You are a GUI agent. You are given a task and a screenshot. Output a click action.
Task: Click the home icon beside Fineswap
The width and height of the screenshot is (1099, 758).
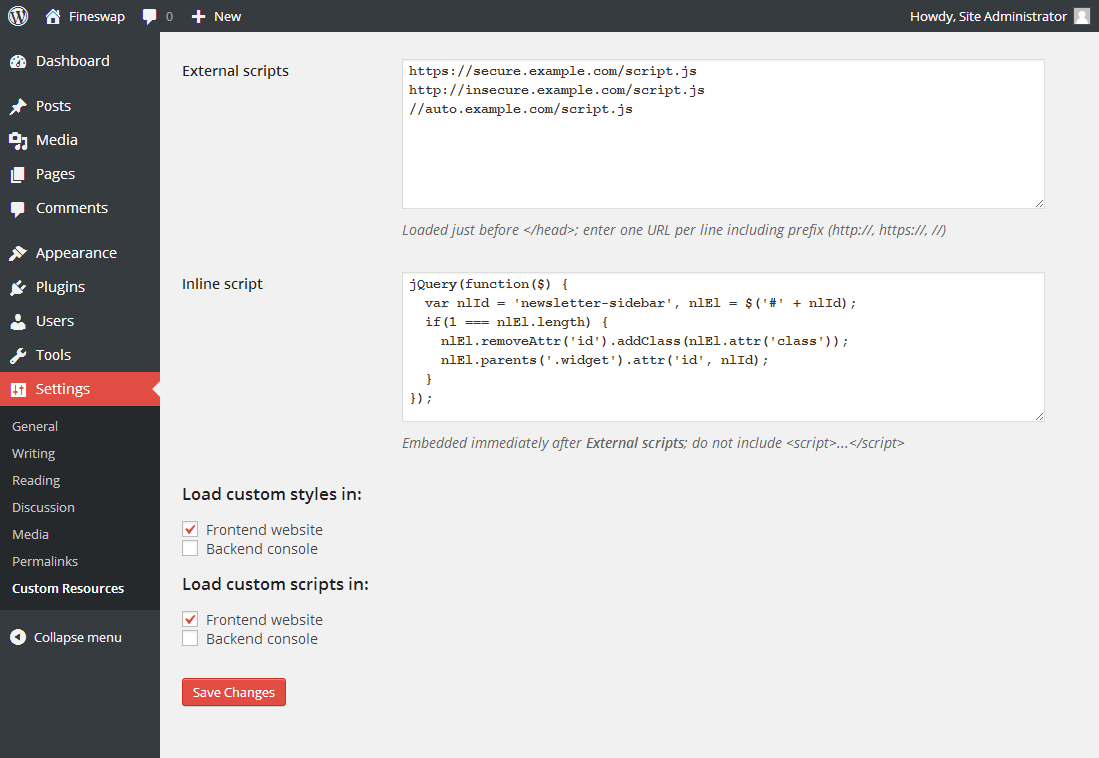tap(53, 16)
